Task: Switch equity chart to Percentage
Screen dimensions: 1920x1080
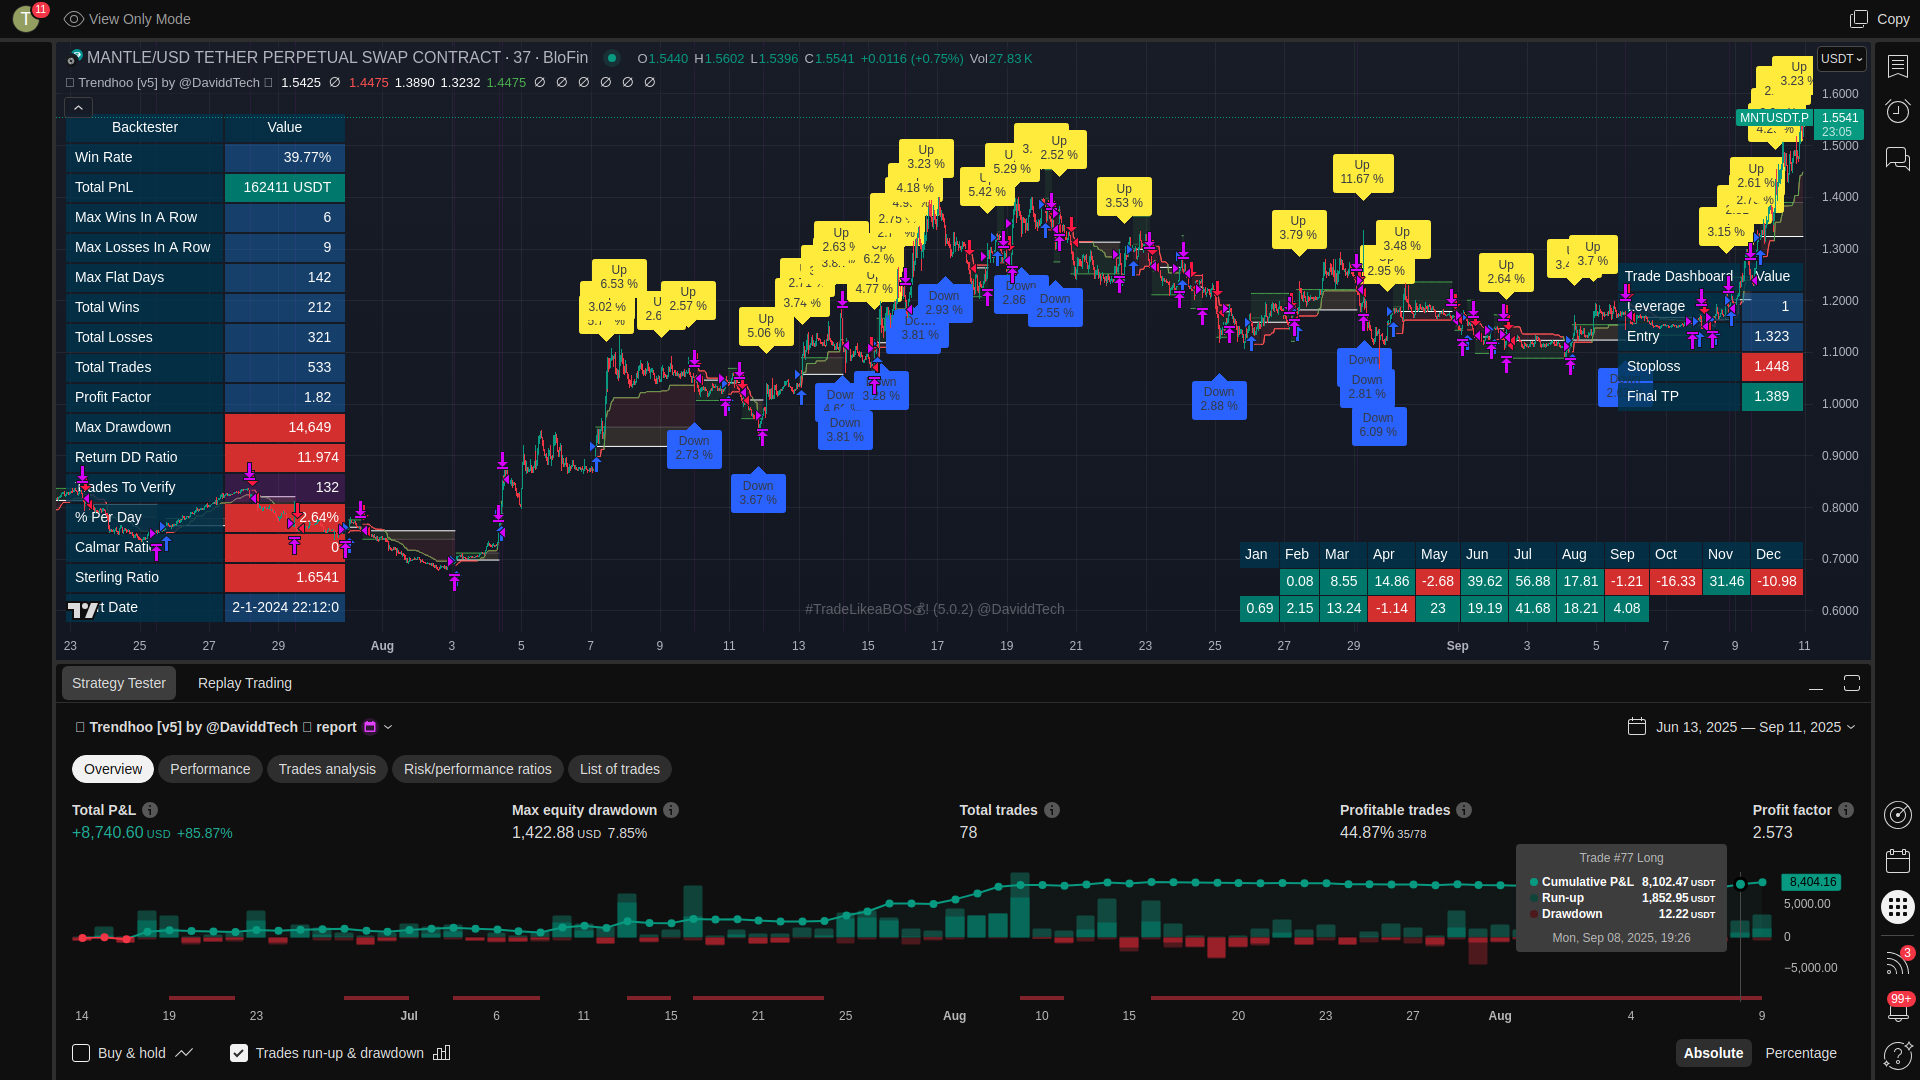Action: click(x=1801, y=1053)
